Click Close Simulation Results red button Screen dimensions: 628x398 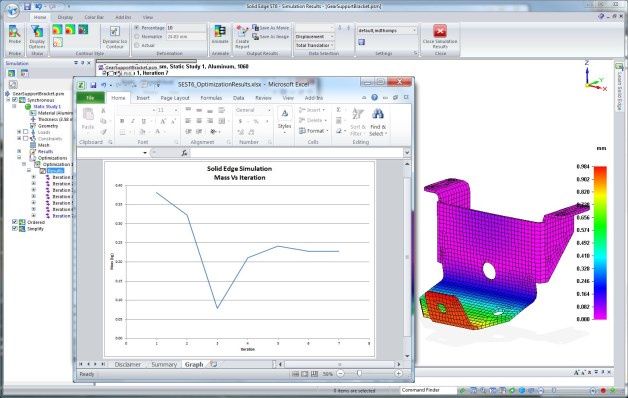pyautogui.click(x=440, y=36)
